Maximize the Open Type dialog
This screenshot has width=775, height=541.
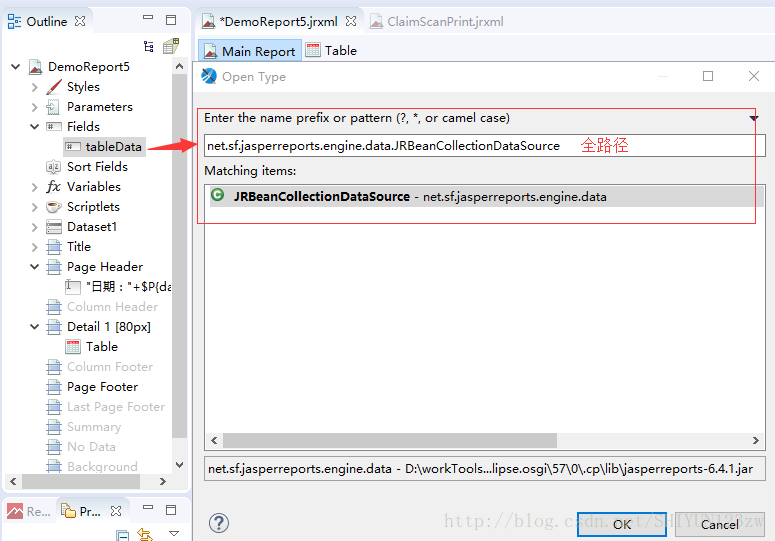708,76
